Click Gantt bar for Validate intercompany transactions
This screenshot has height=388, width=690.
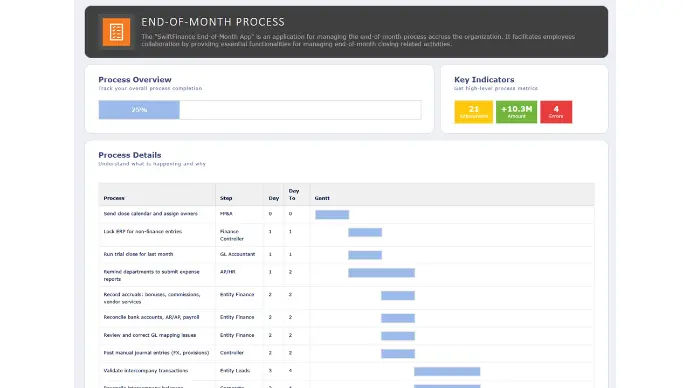(x=447, y=372)
